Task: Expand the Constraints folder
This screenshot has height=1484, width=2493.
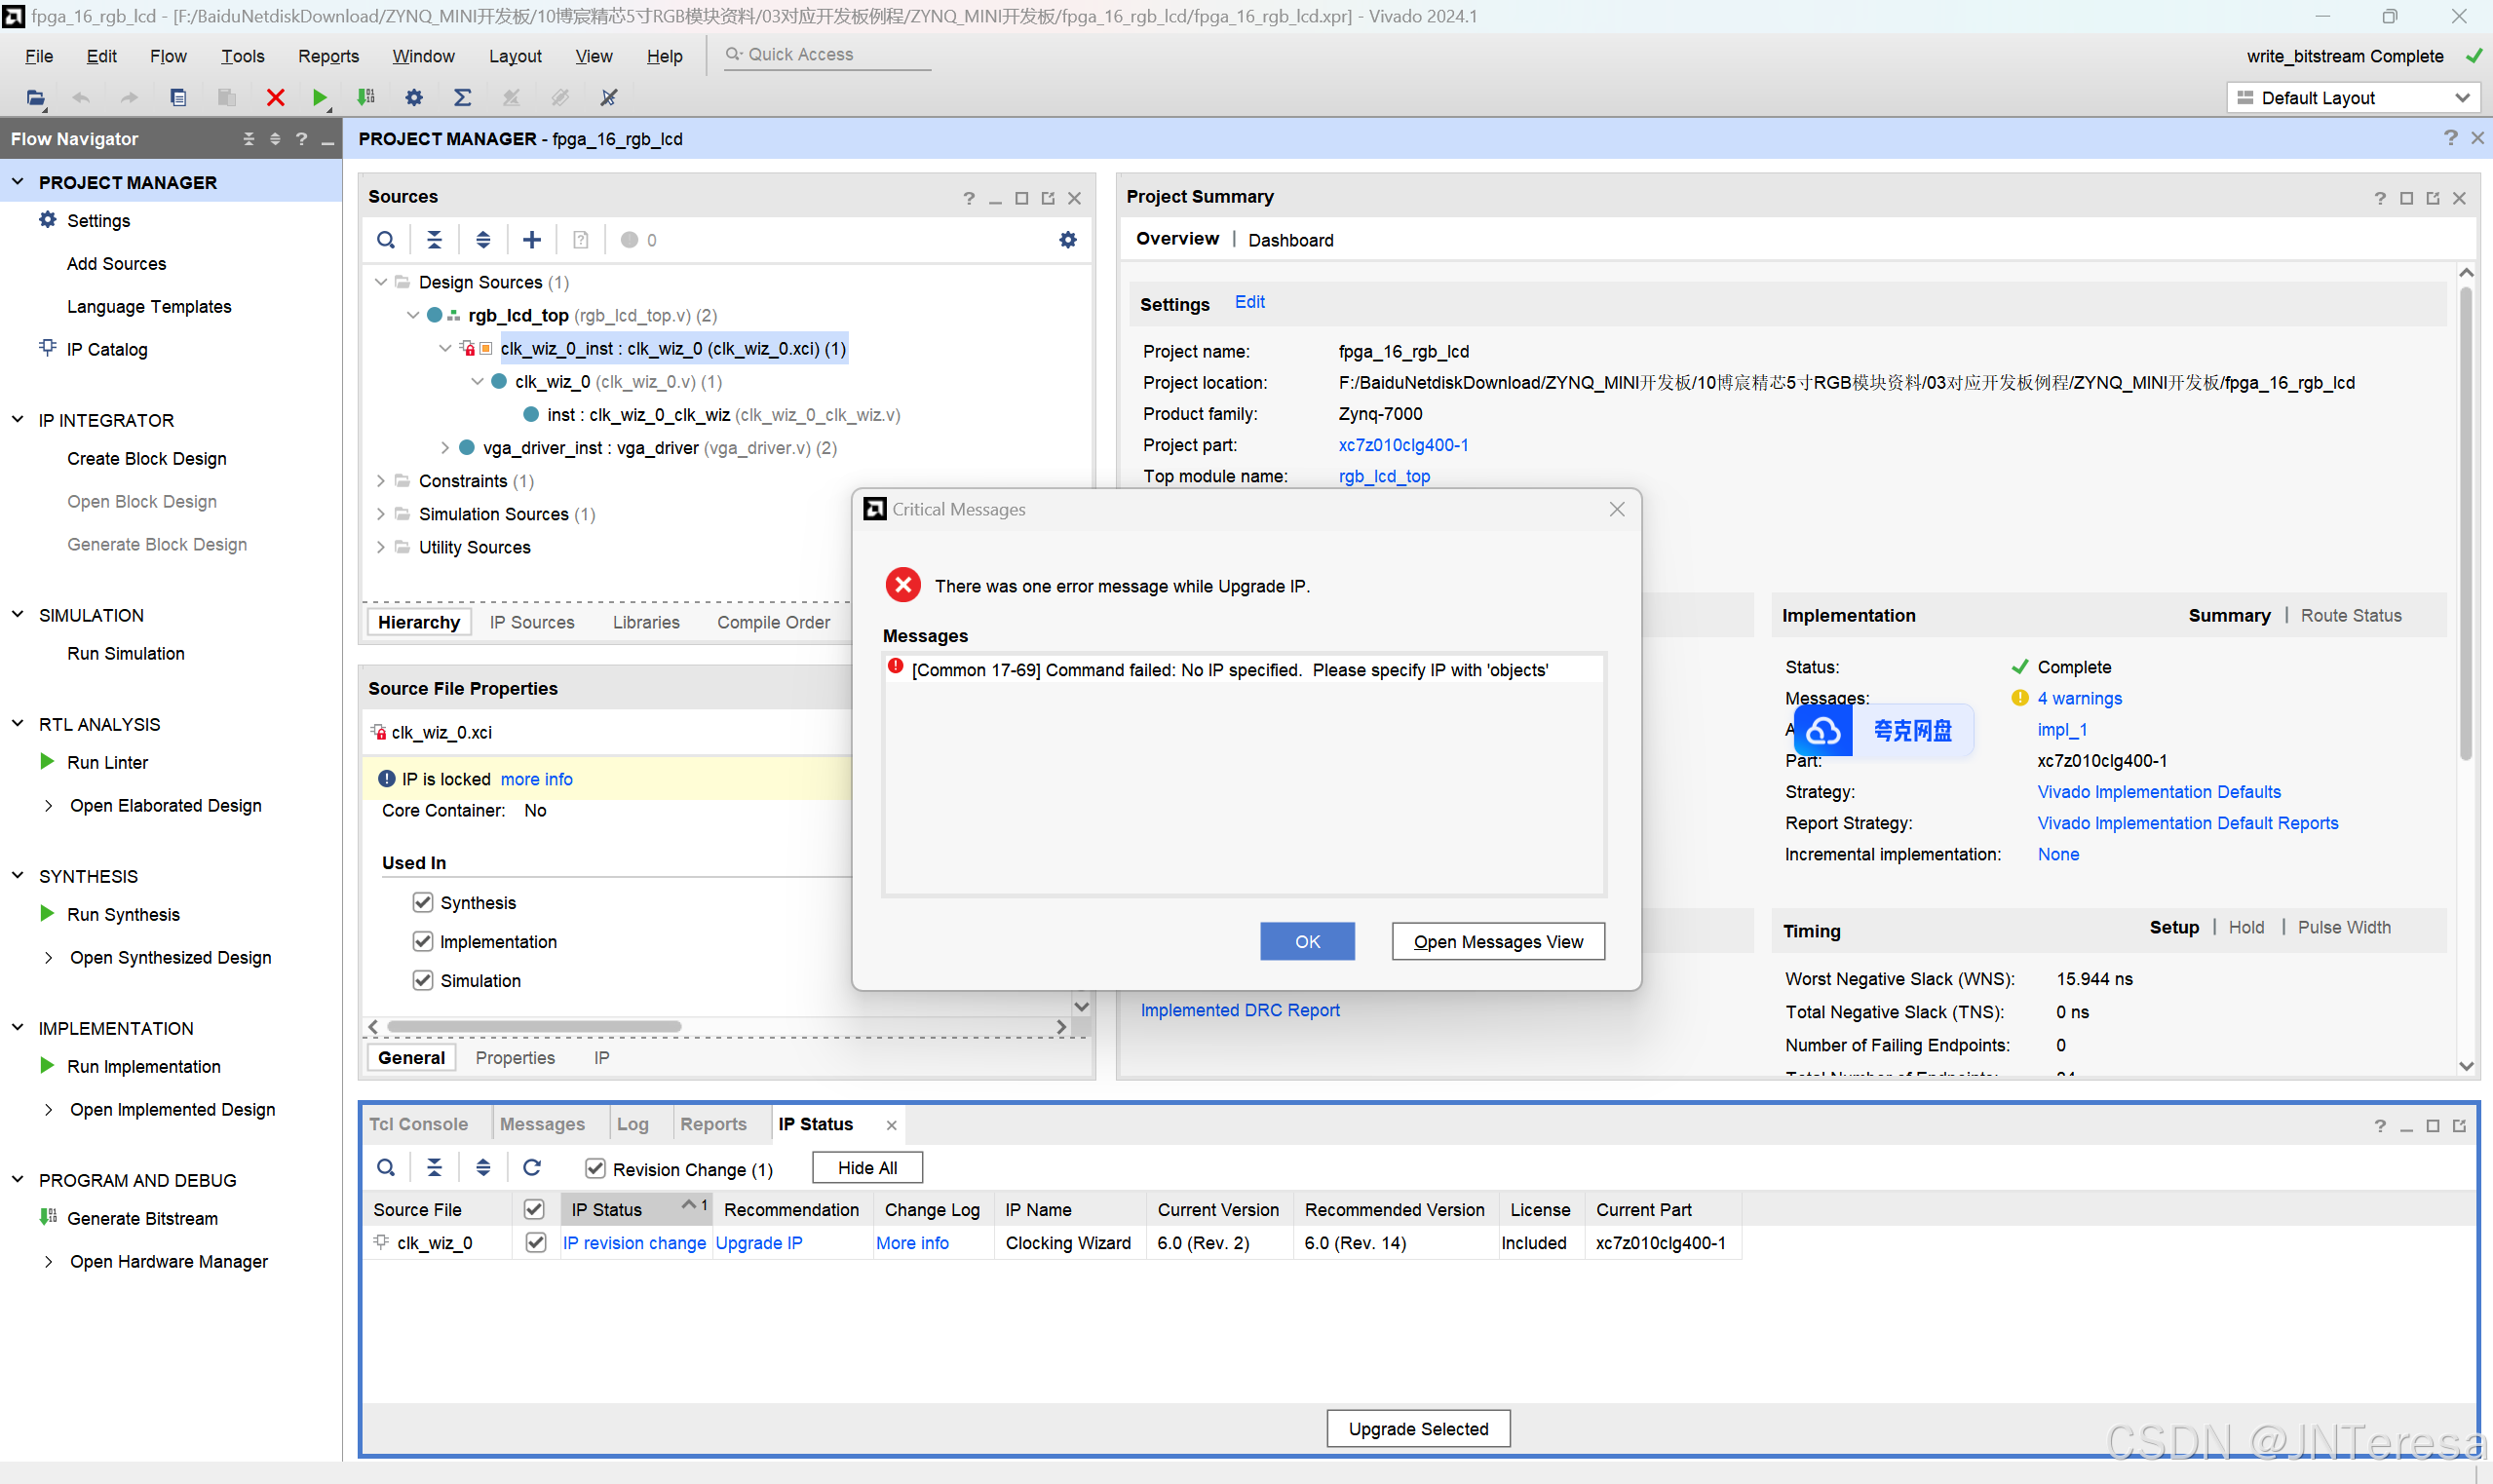Action: 380,481
